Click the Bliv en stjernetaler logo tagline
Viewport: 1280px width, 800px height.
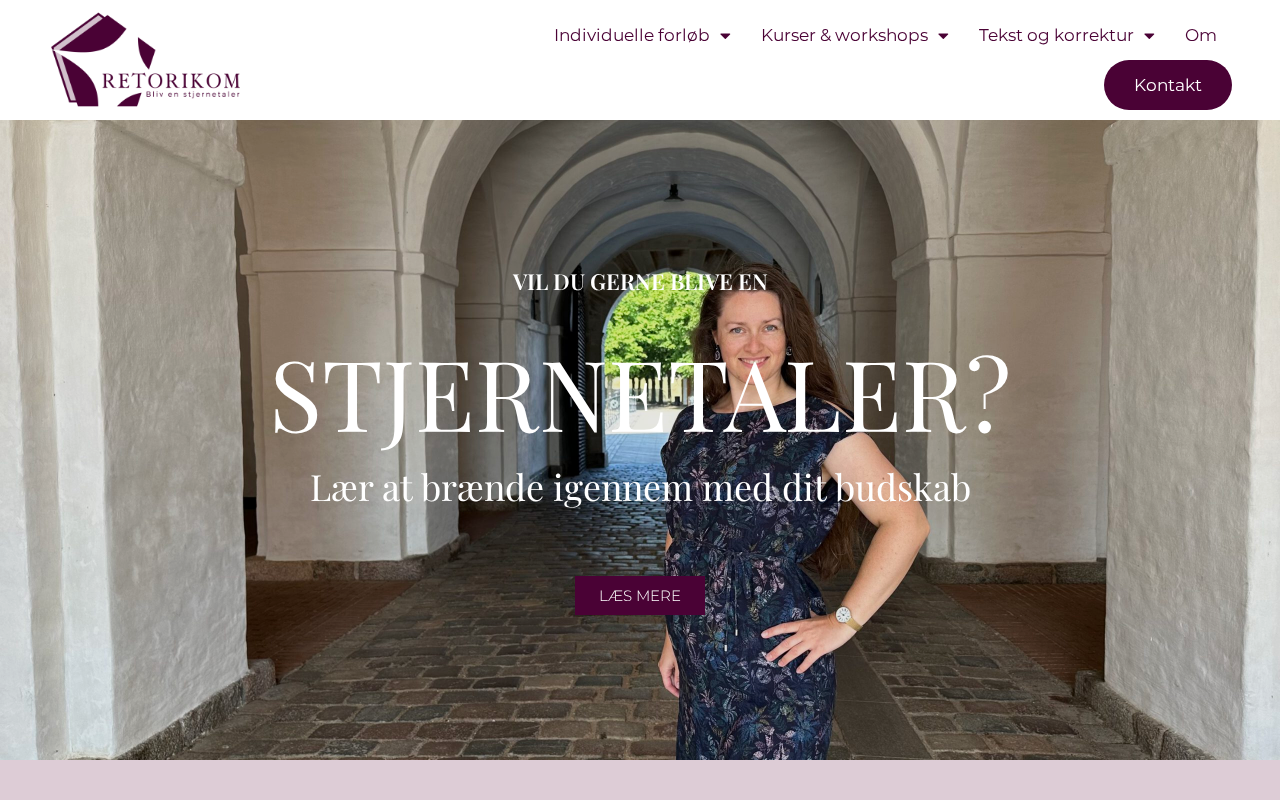click(193, 95)
